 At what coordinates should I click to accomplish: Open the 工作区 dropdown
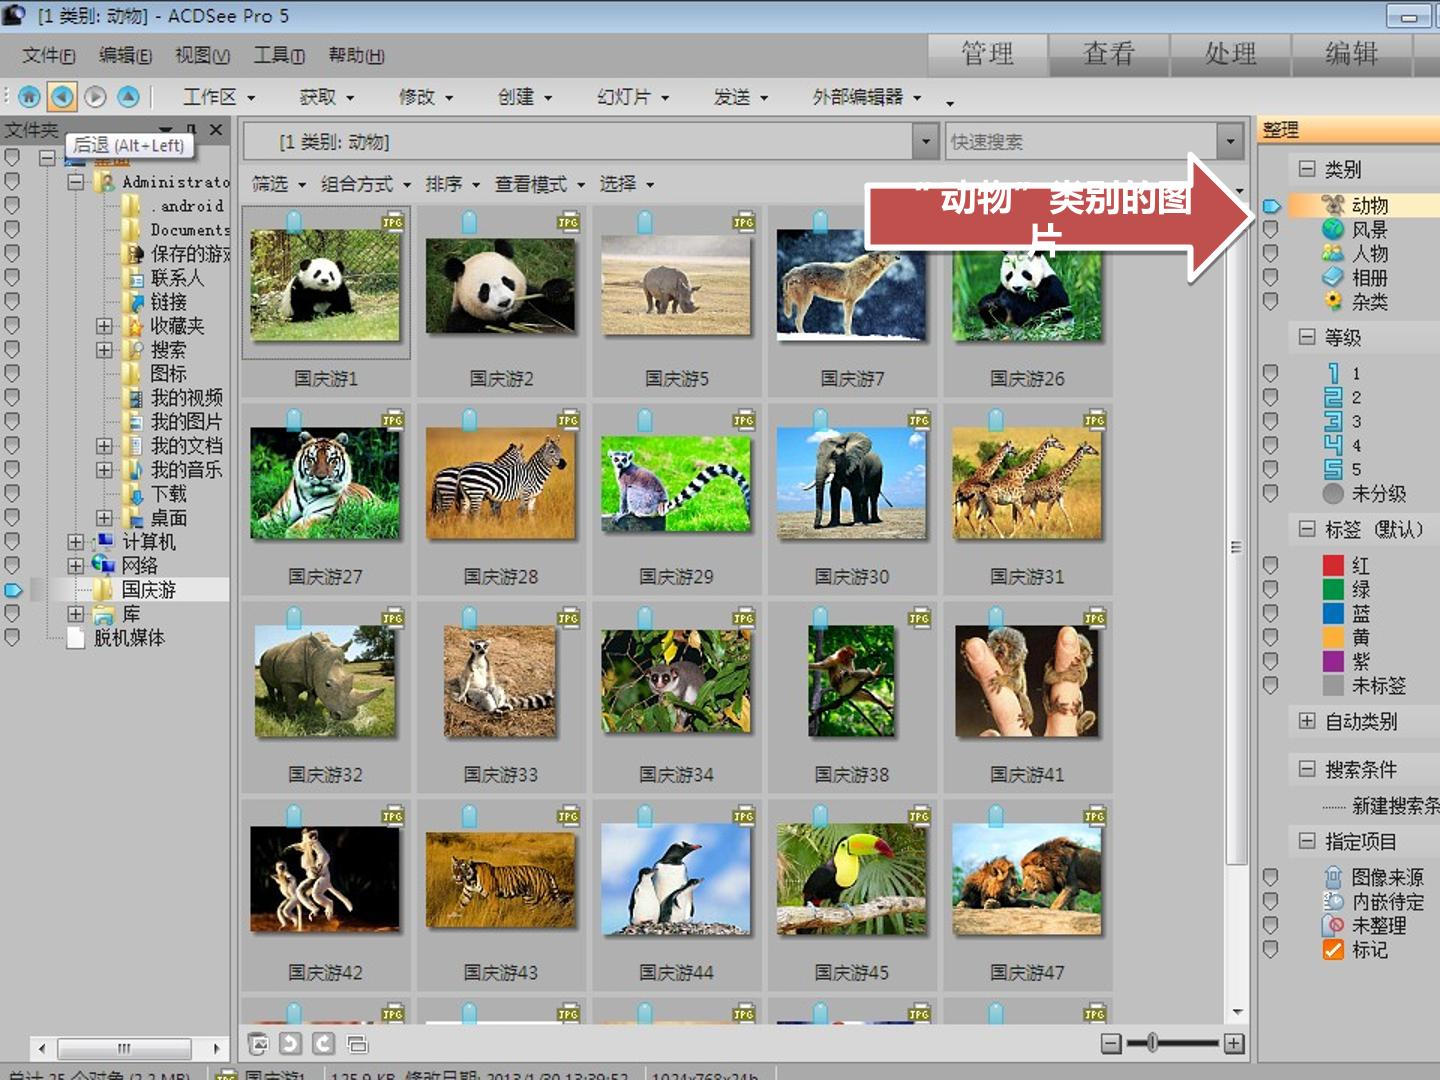coord(219,97)
